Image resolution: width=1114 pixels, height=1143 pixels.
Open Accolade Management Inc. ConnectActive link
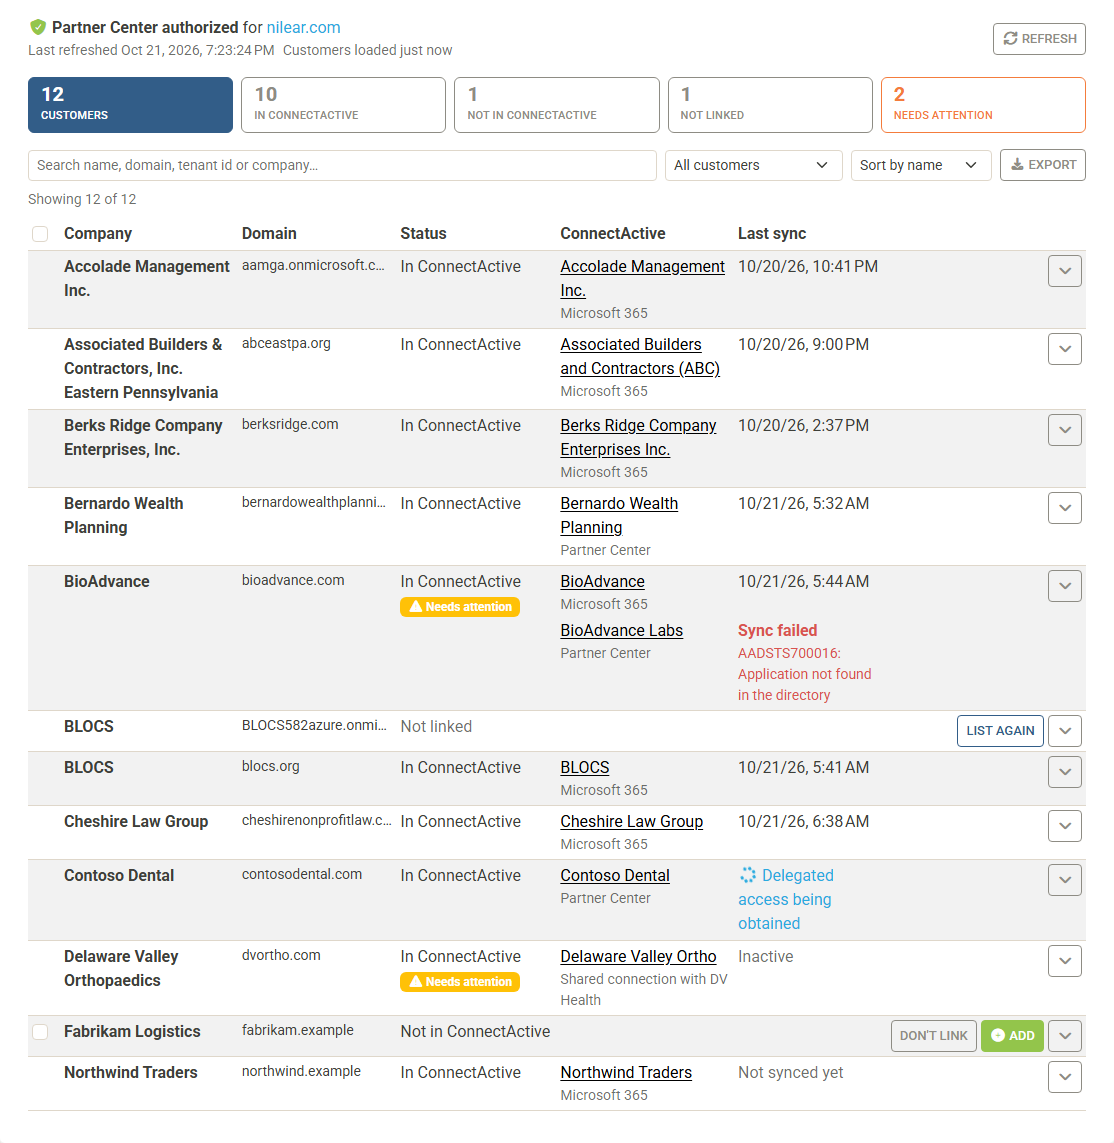coord(642,278)
